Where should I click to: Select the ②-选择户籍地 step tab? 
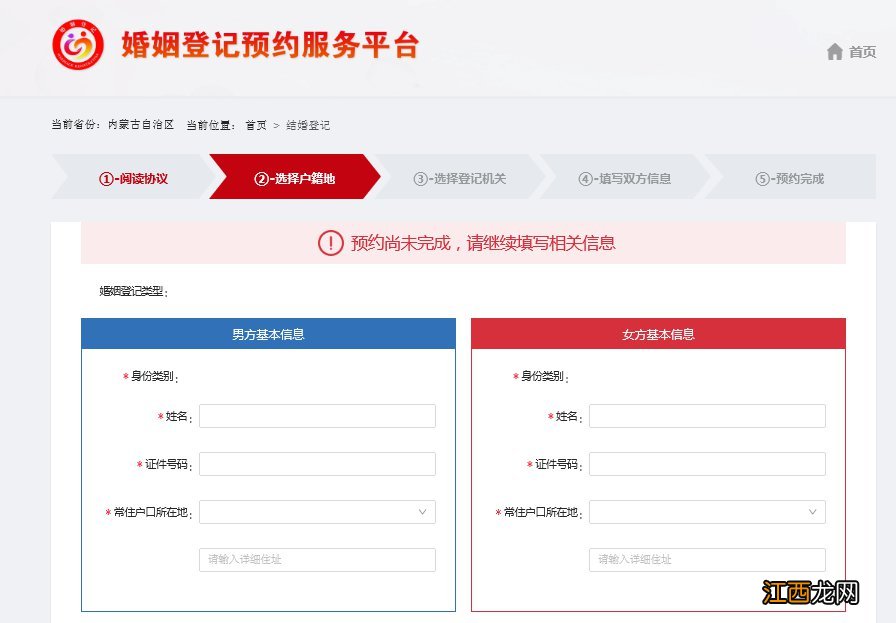(x=297, y=177)
